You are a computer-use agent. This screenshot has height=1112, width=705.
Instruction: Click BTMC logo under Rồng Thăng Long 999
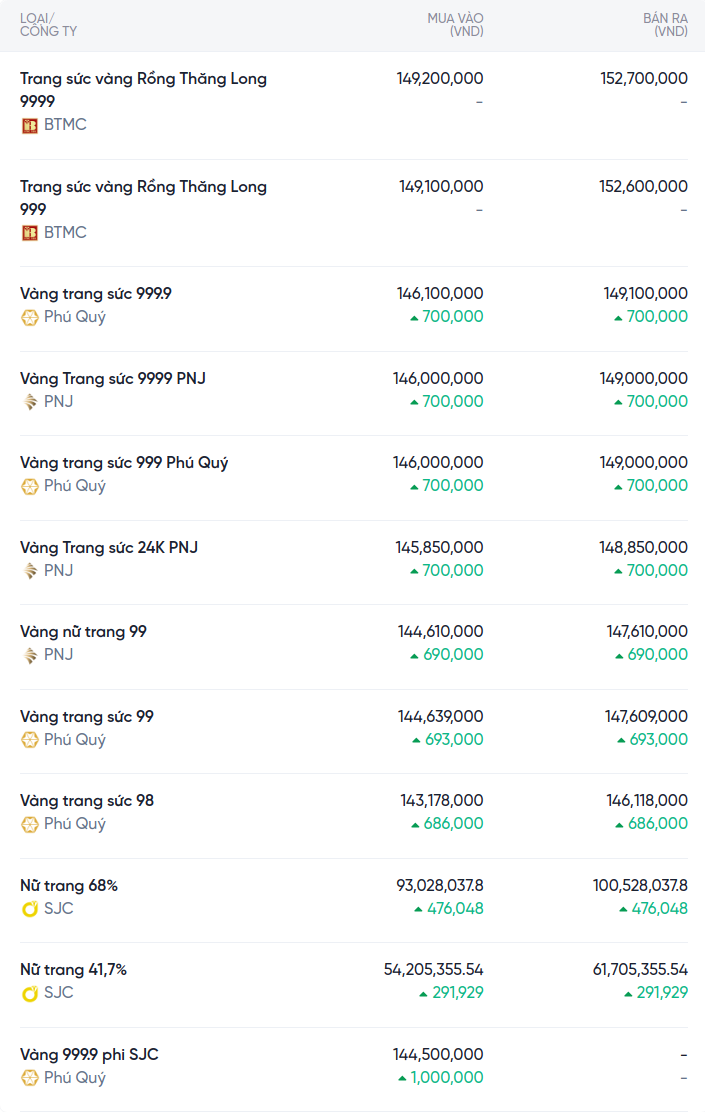[29, 233]
